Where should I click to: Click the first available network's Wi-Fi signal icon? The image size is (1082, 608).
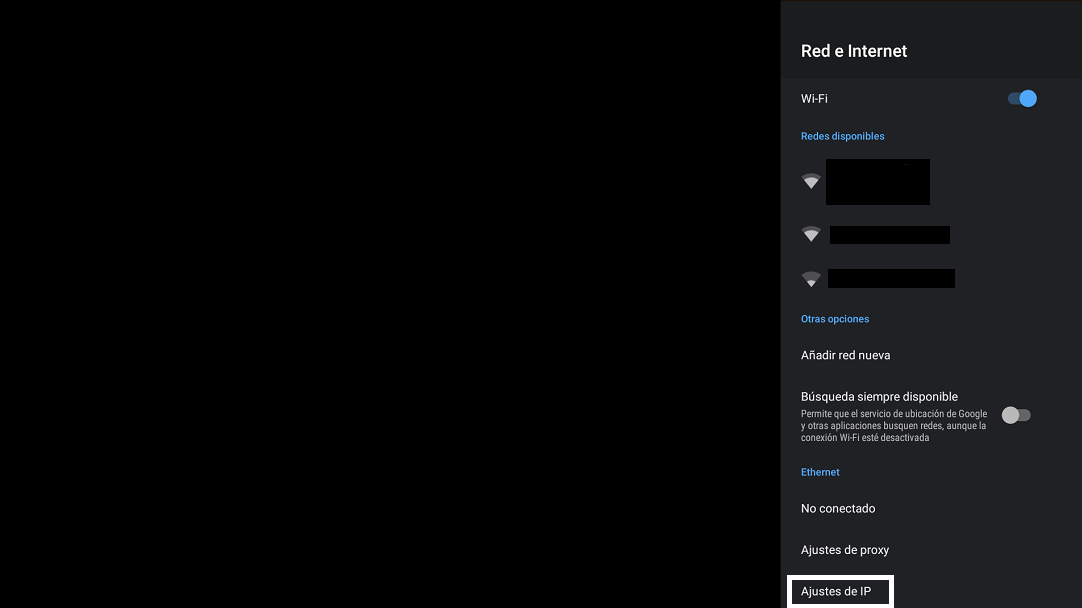coord(811,182)
